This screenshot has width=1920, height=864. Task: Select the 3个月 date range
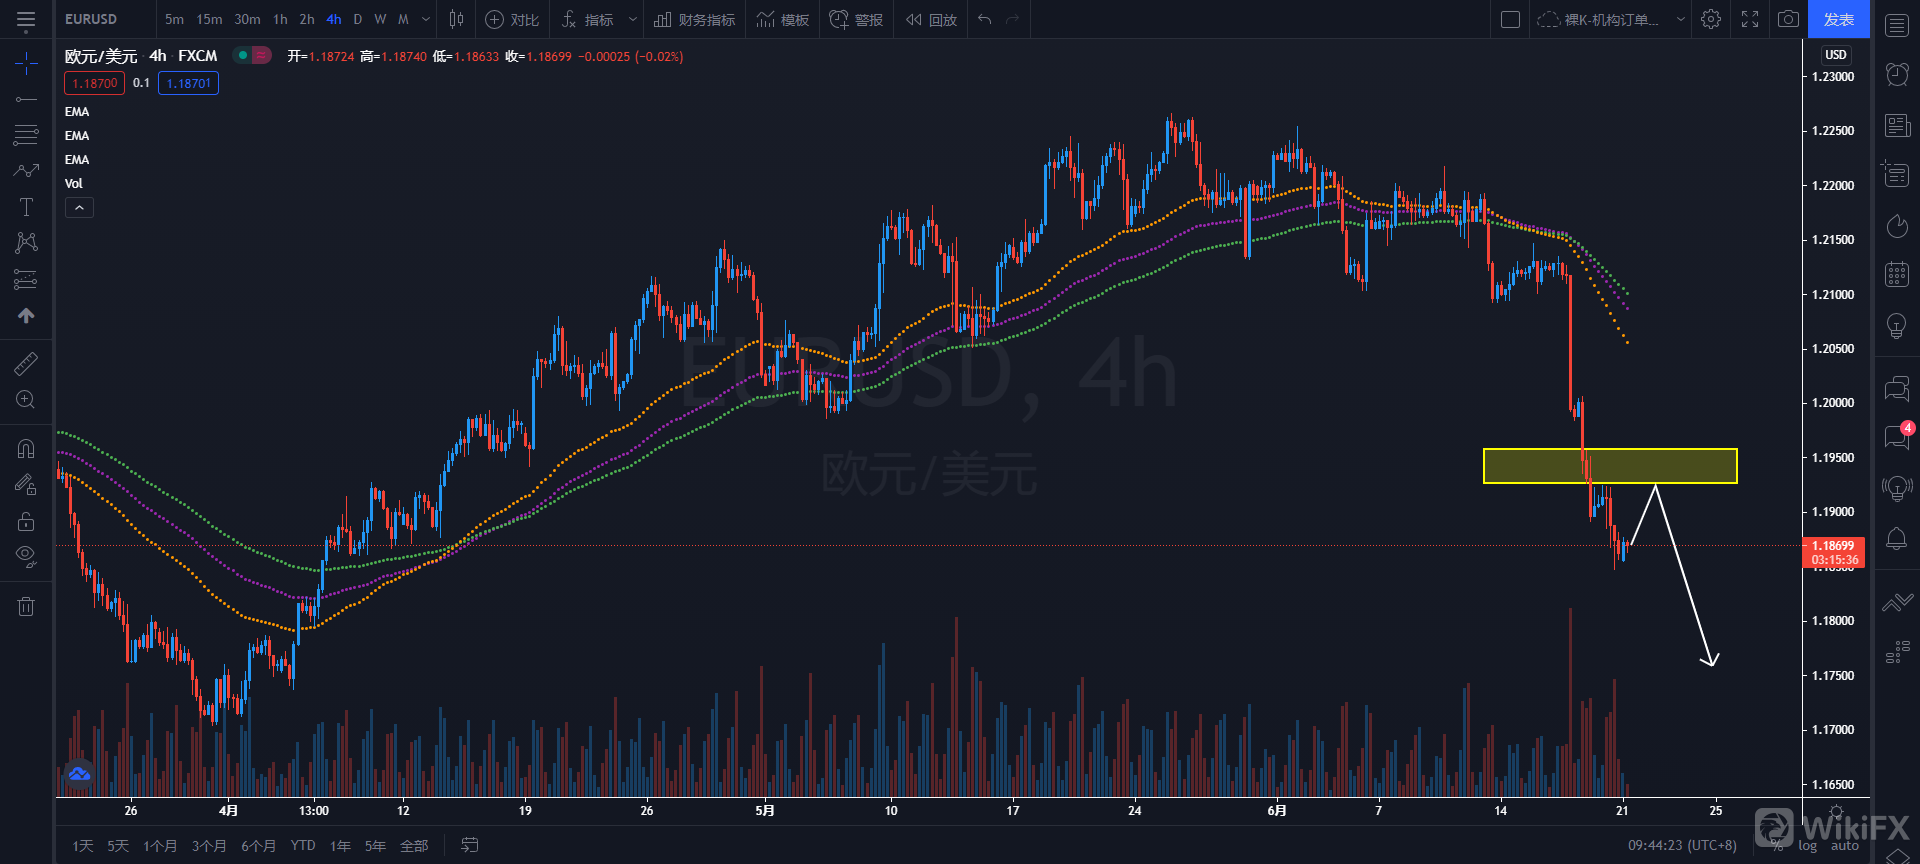(209, 846)
